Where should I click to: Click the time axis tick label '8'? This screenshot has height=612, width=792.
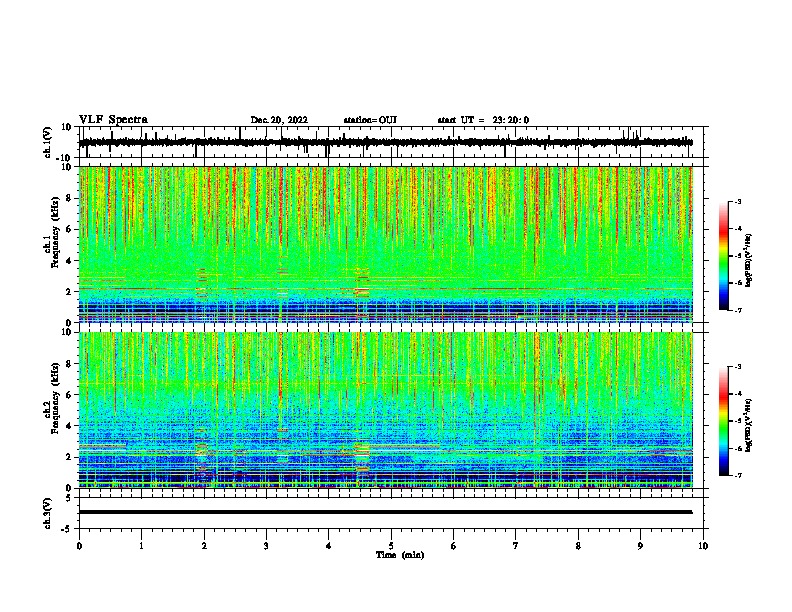578,546
